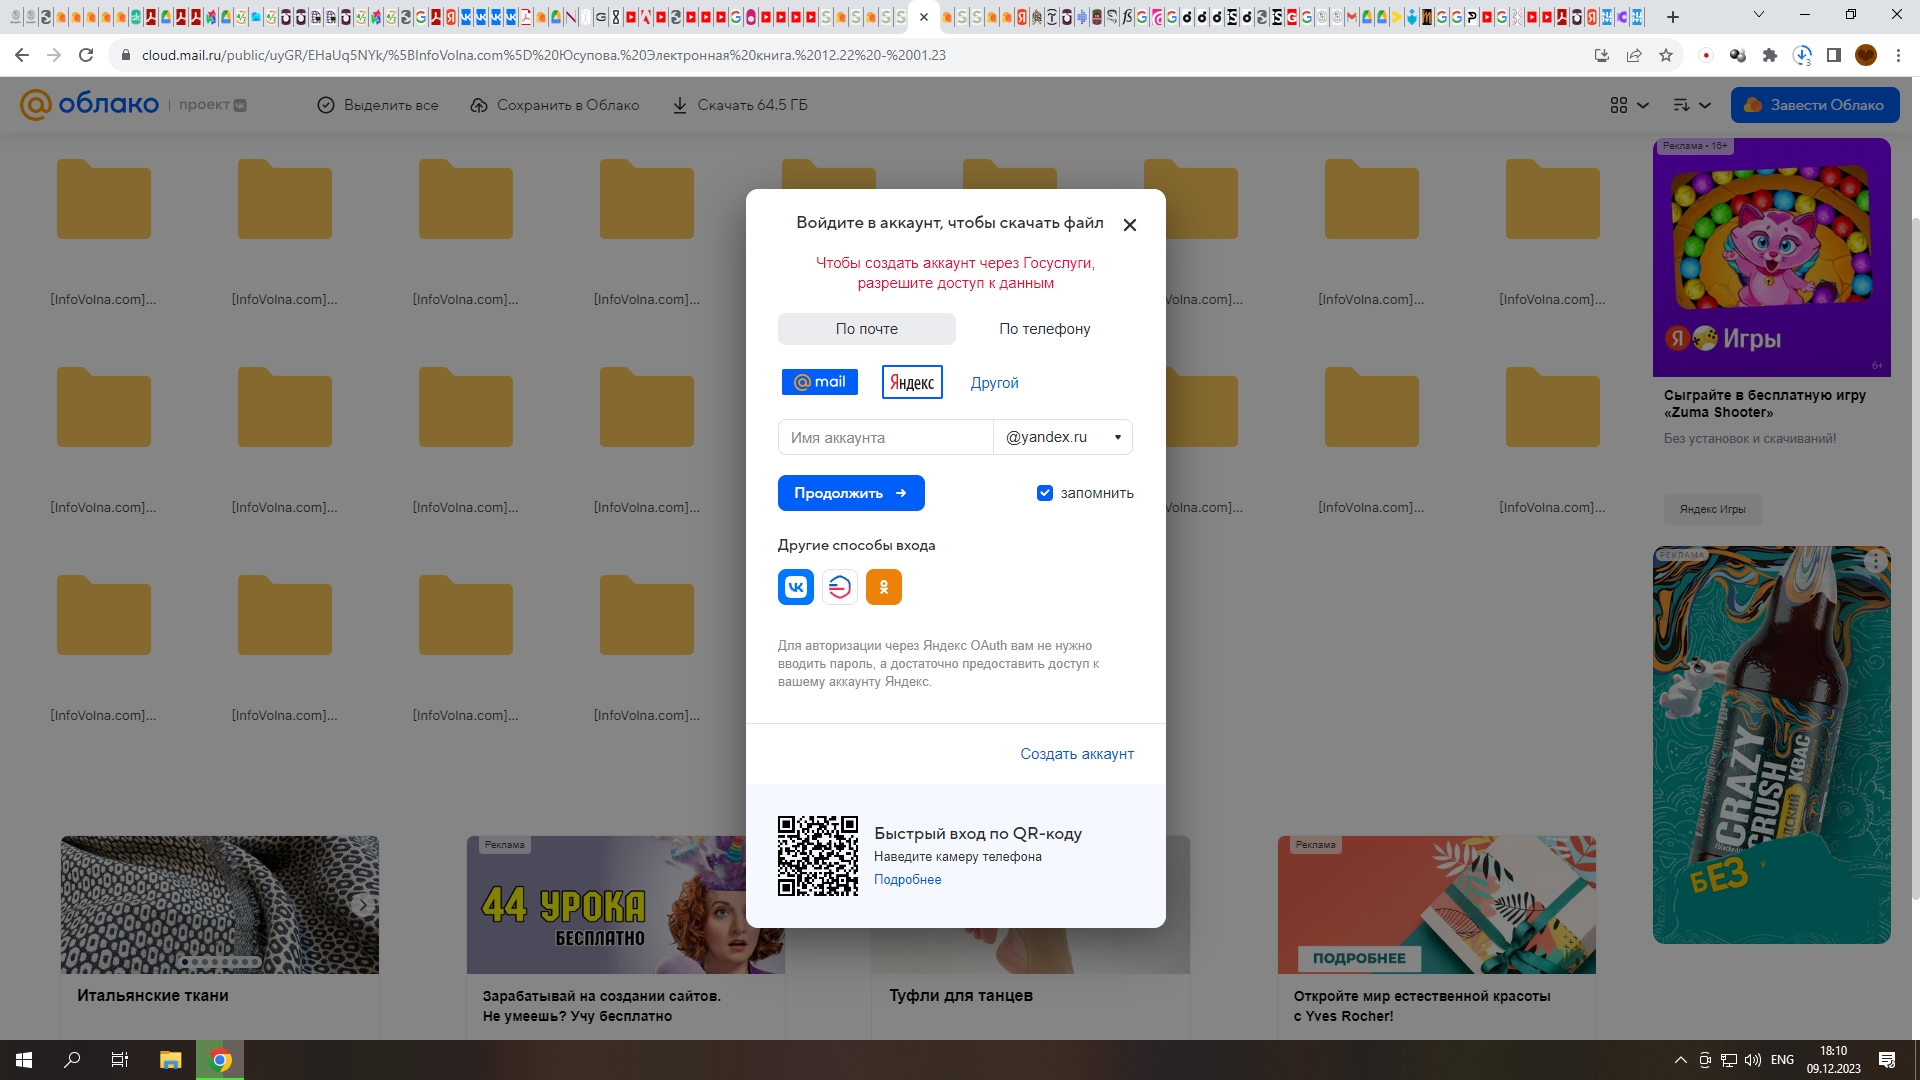The image size is (1920, 1080).
Task: Open the grid view mode dropdown
Action: [1629, 105]
